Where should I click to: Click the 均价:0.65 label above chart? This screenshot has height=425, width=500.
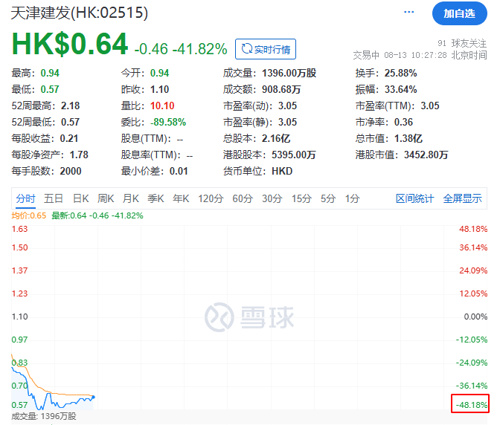point(29,216)
